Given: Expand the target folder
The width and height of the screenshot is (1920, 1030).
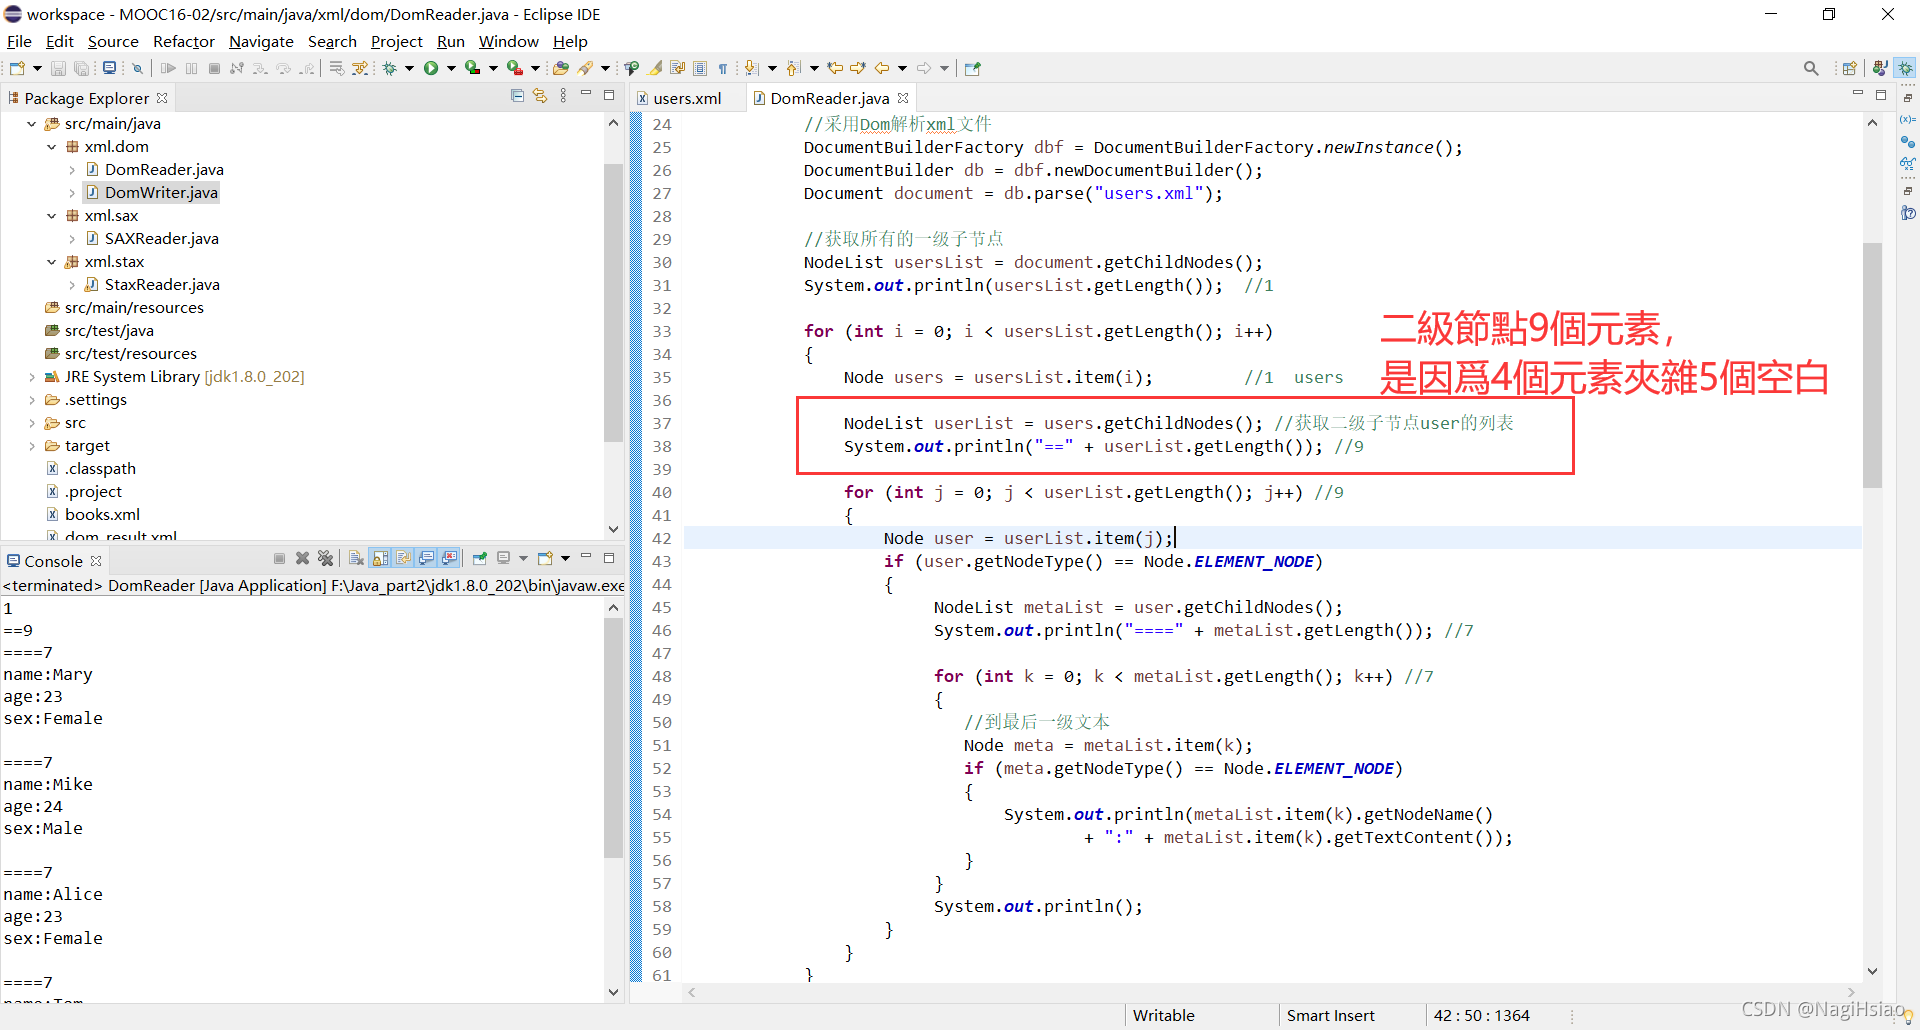Looking at the screenshot, I should (31, 446).
